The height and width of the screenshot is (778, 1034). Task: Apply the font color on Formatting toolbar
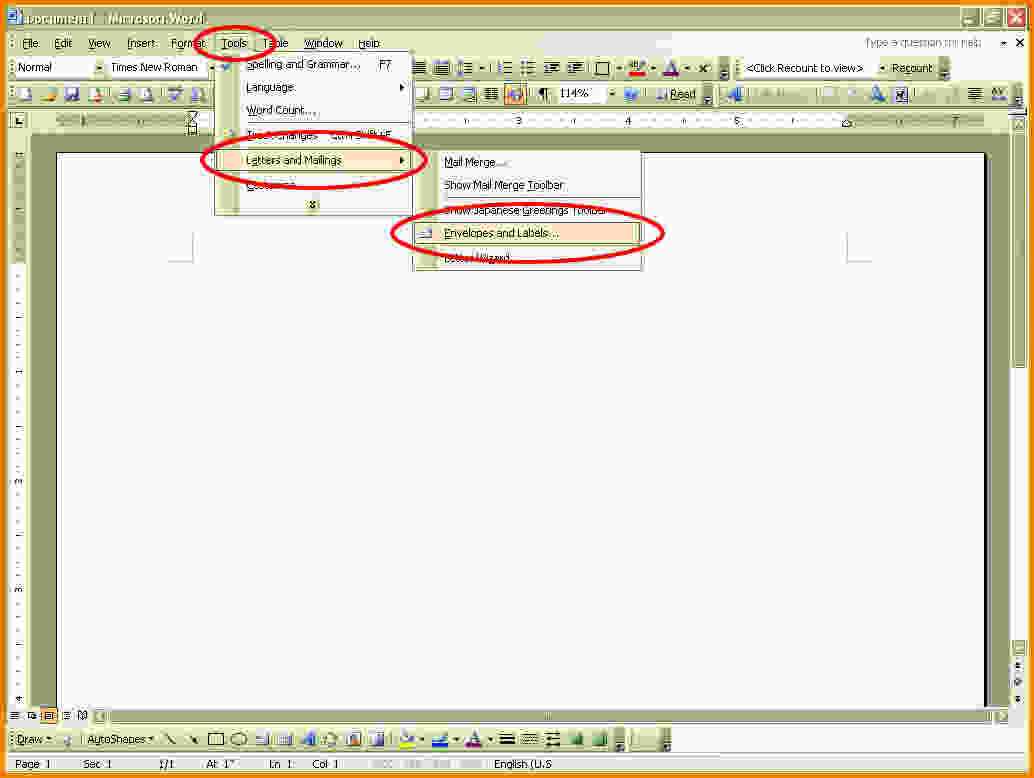pyautogui.click(x=671, y=67)
